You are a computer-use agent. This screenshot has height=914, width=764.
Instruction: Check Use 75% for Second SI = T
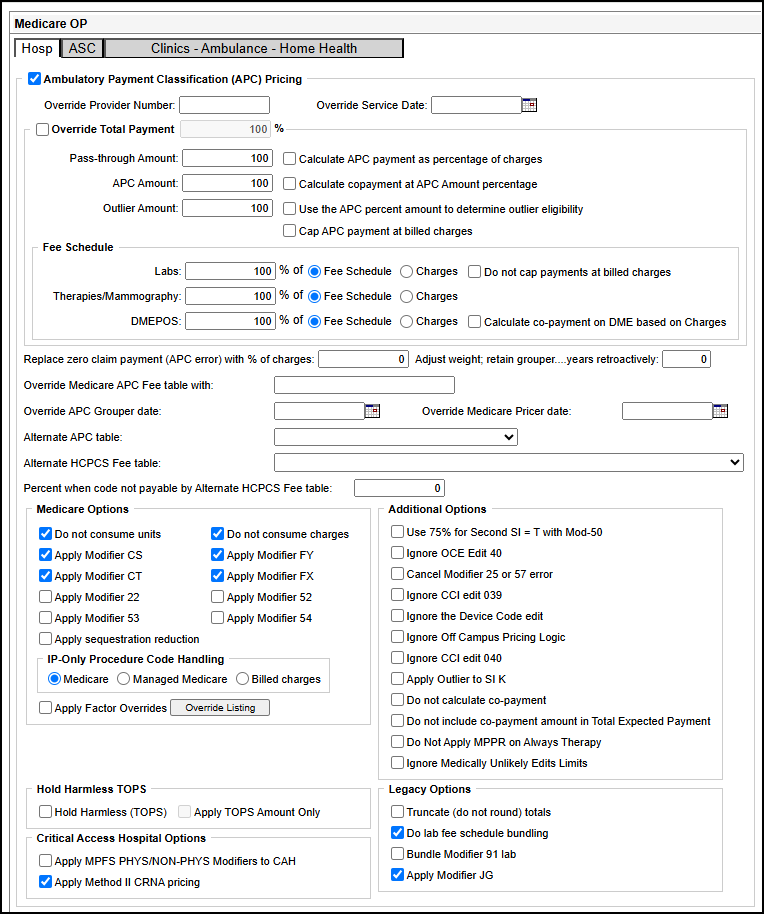(x=397, y=532)
